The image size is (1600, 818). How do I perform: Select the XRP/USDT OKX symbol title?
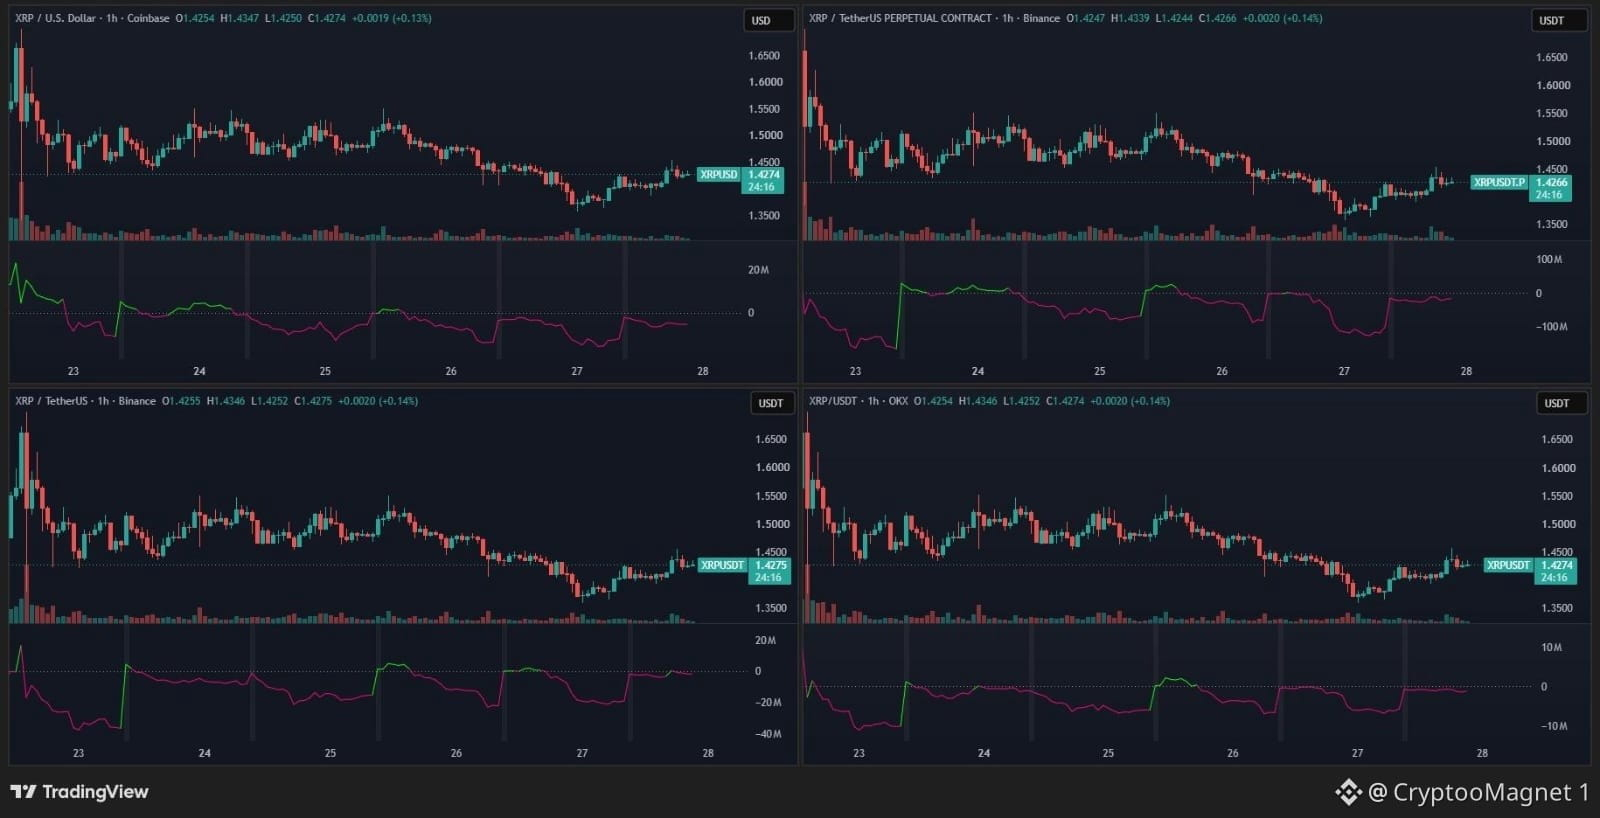click(858, 401)
